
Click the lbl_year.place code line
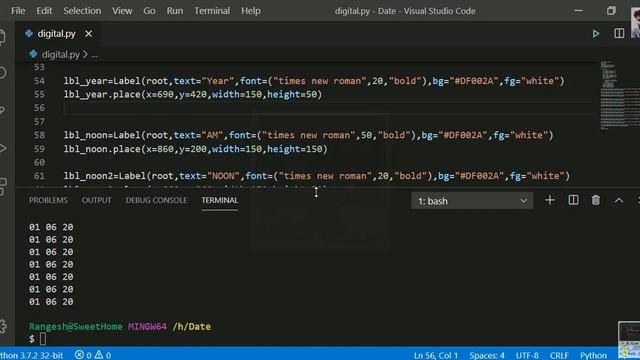(193, 94)
